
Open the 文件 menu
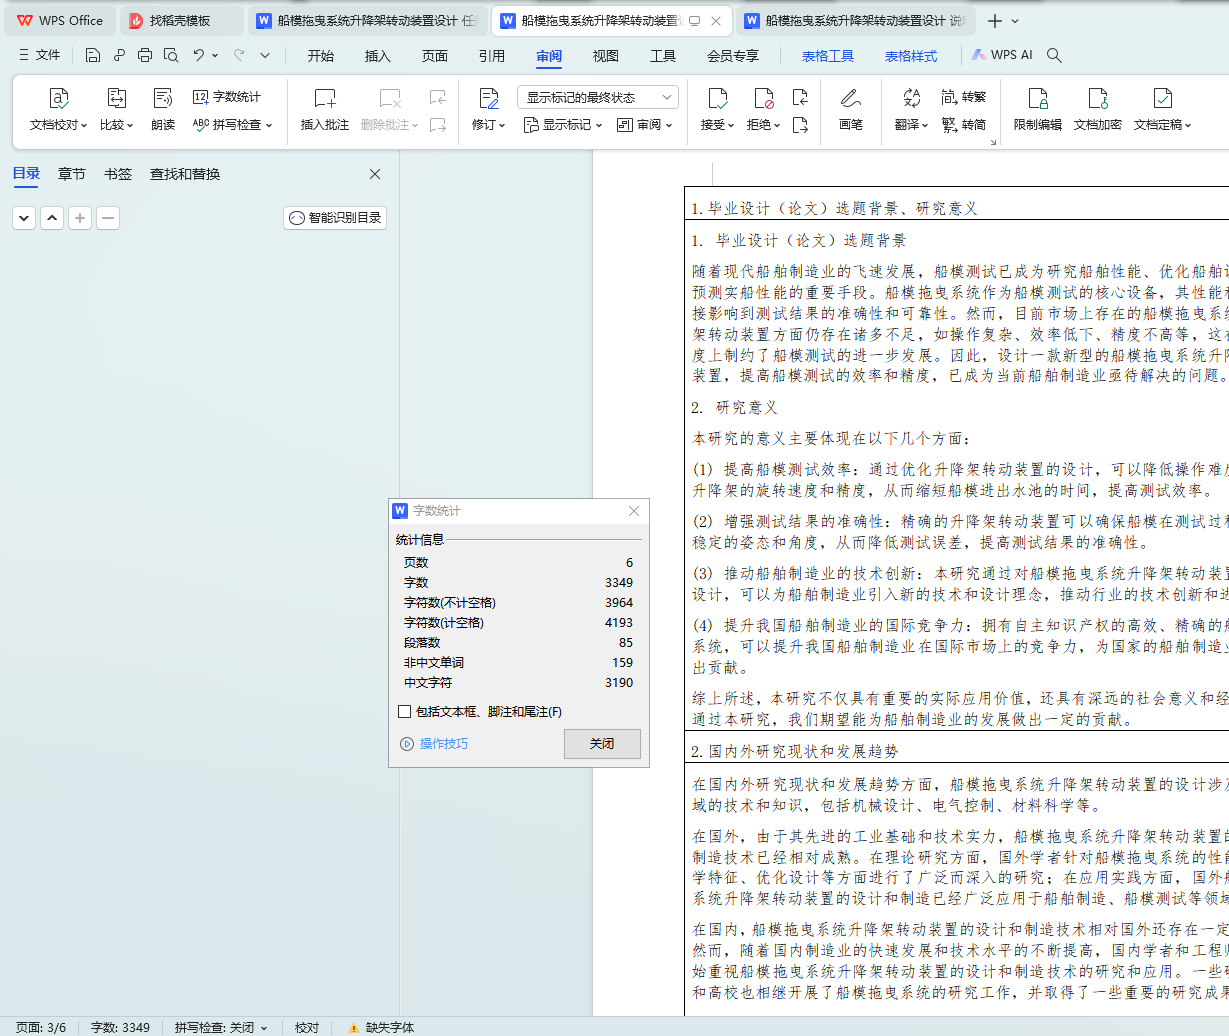click(40, 55)
